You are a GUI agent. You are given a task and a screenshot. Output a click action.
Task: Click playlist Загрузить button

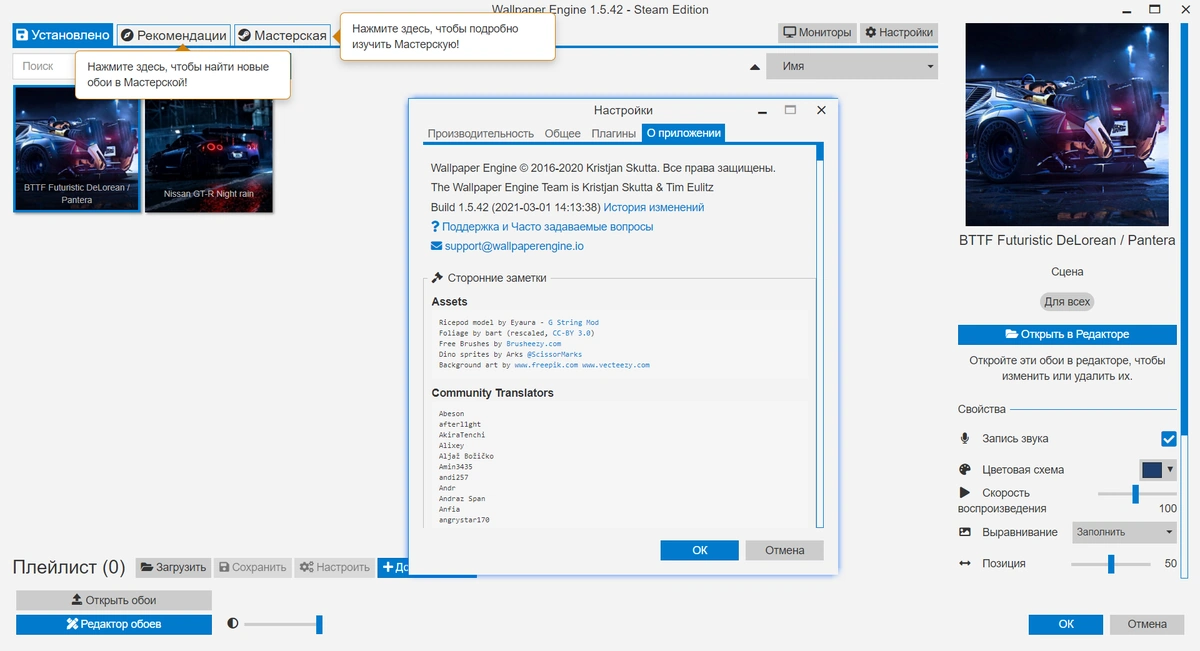click(x=173, y=567)
